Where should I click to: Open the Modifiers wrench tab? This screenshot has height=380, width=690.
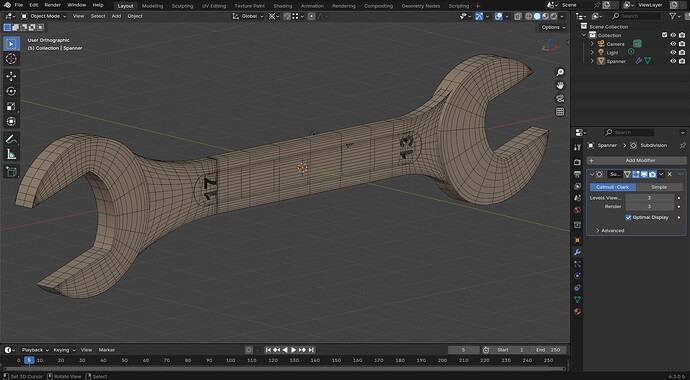point(577,252)
